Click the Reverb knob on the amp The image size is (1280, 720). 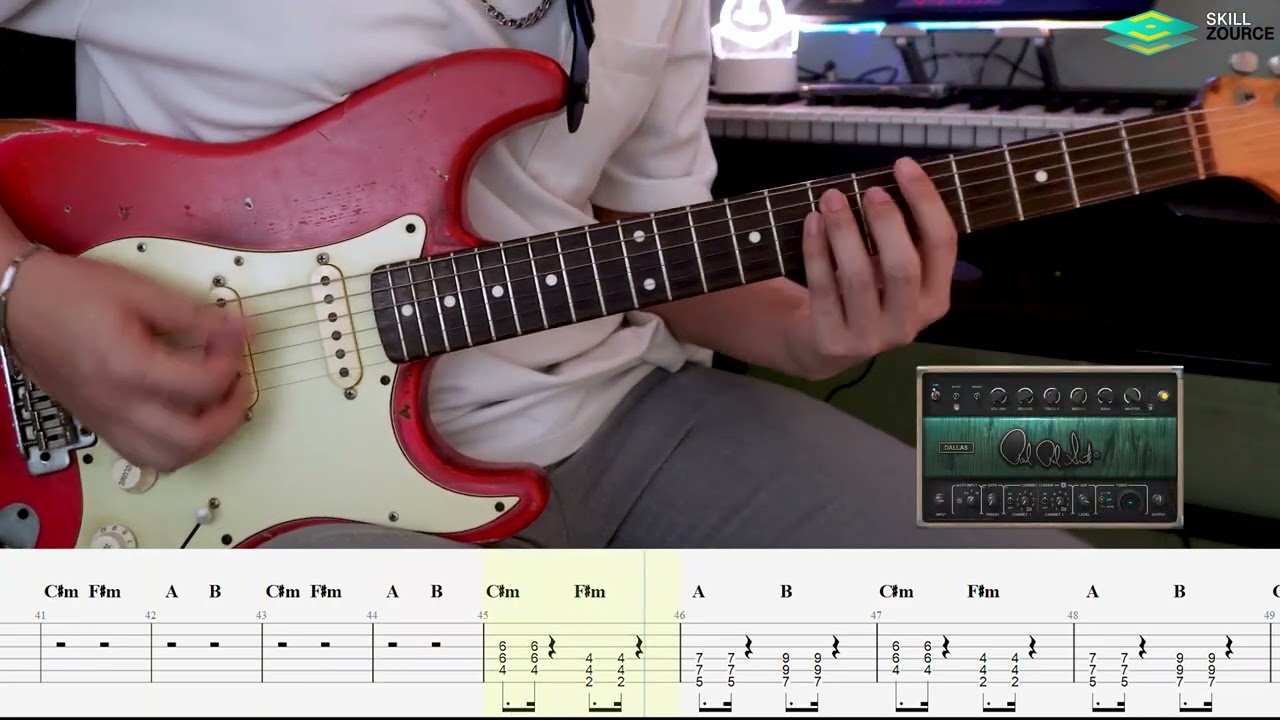(1025, 397)
